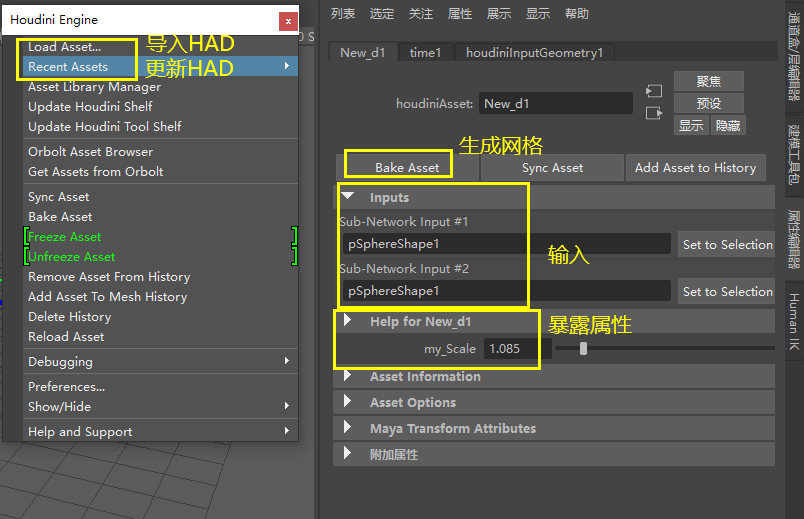804x519 pixels.
Task: Close the Houdini Engine menu window
Action: pos(288,21)
